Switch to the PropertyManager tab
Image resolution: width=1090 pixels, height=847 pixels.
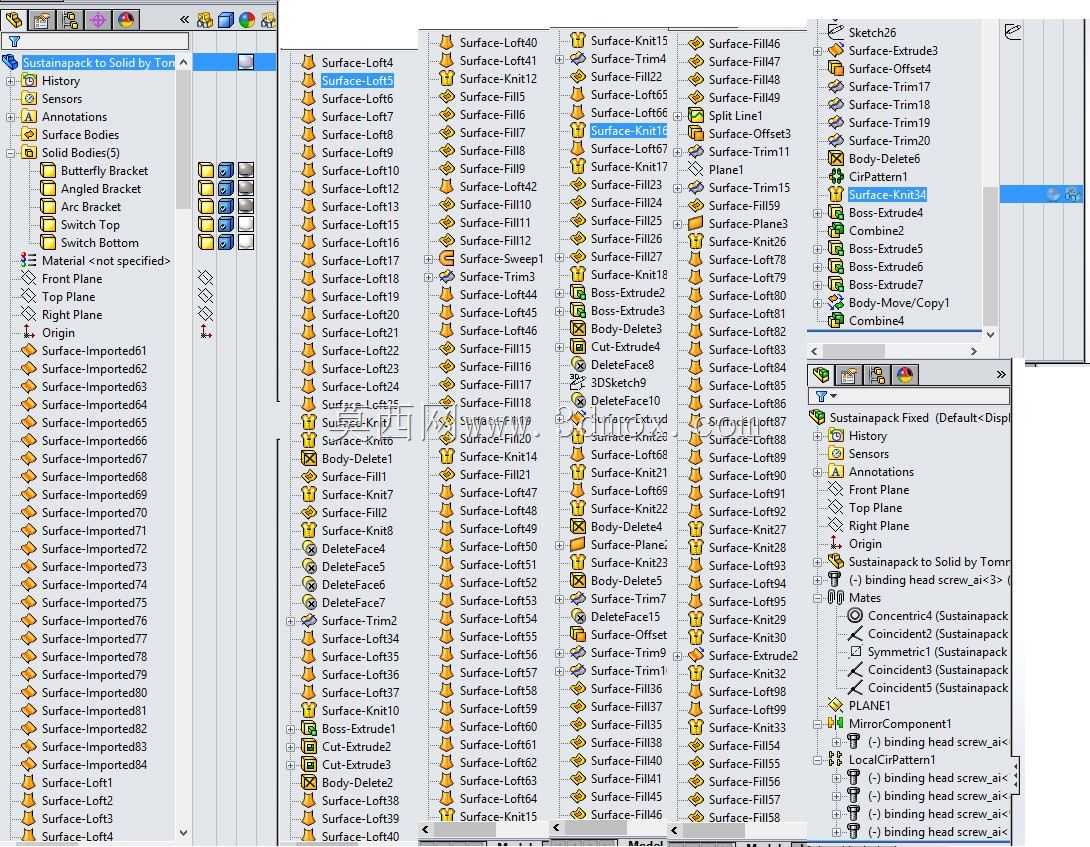point(41,19)
